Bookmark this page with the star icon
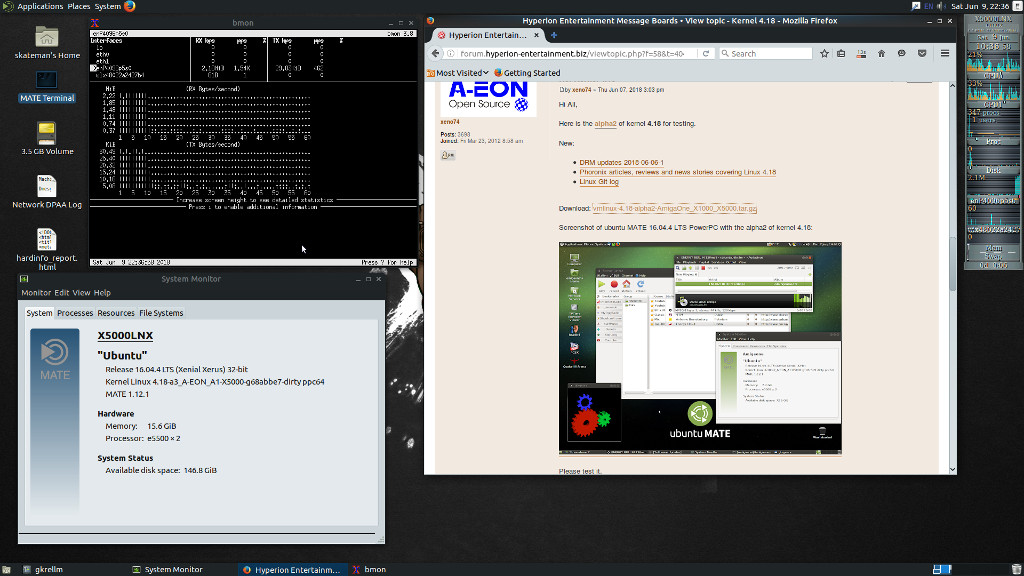1024x576 pixels. point(824,54)
